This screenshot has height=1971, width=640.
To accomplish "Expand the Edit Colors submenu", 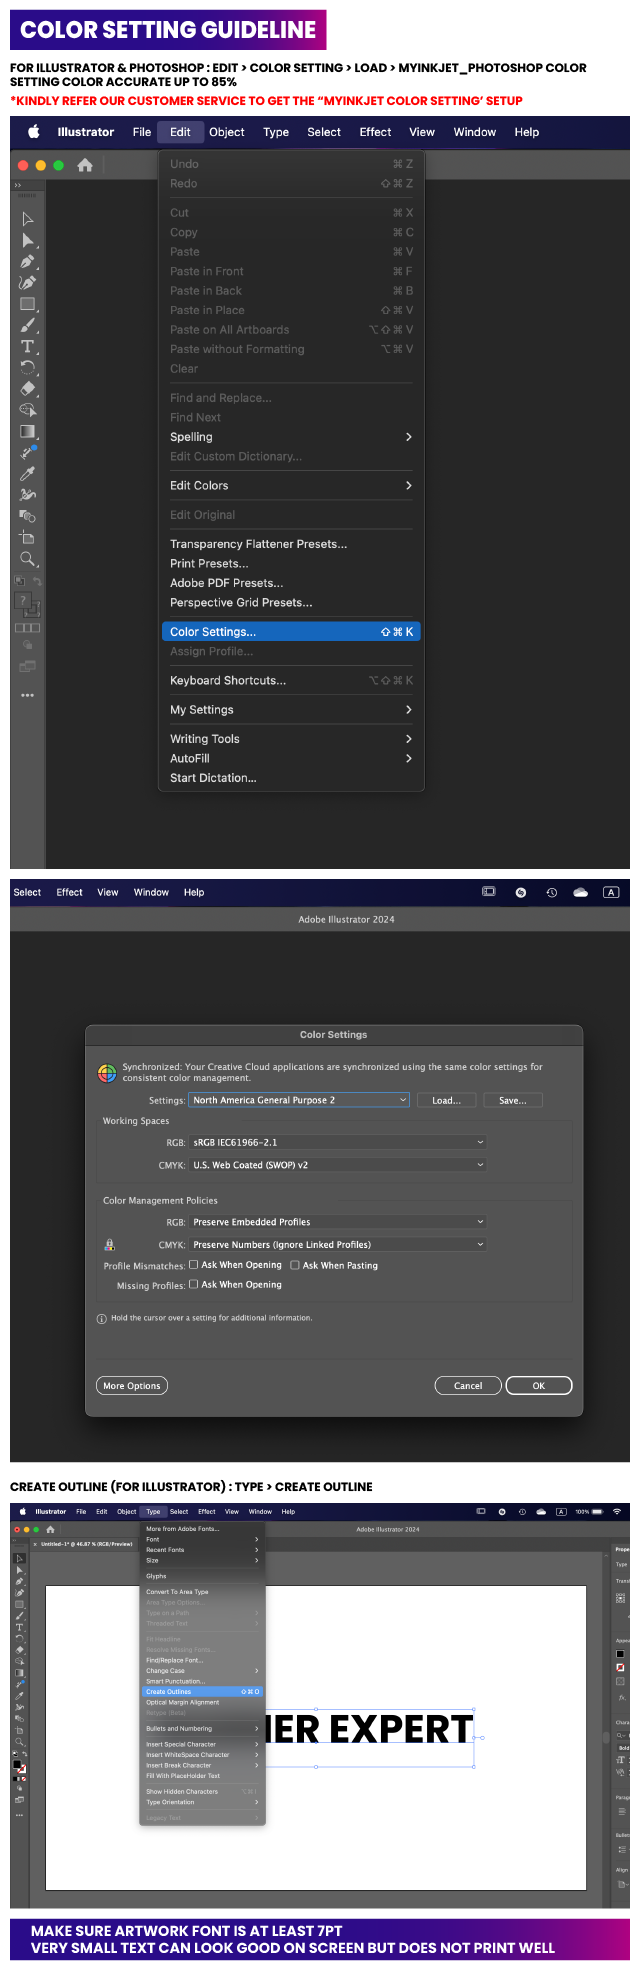I will pos(291,486).
